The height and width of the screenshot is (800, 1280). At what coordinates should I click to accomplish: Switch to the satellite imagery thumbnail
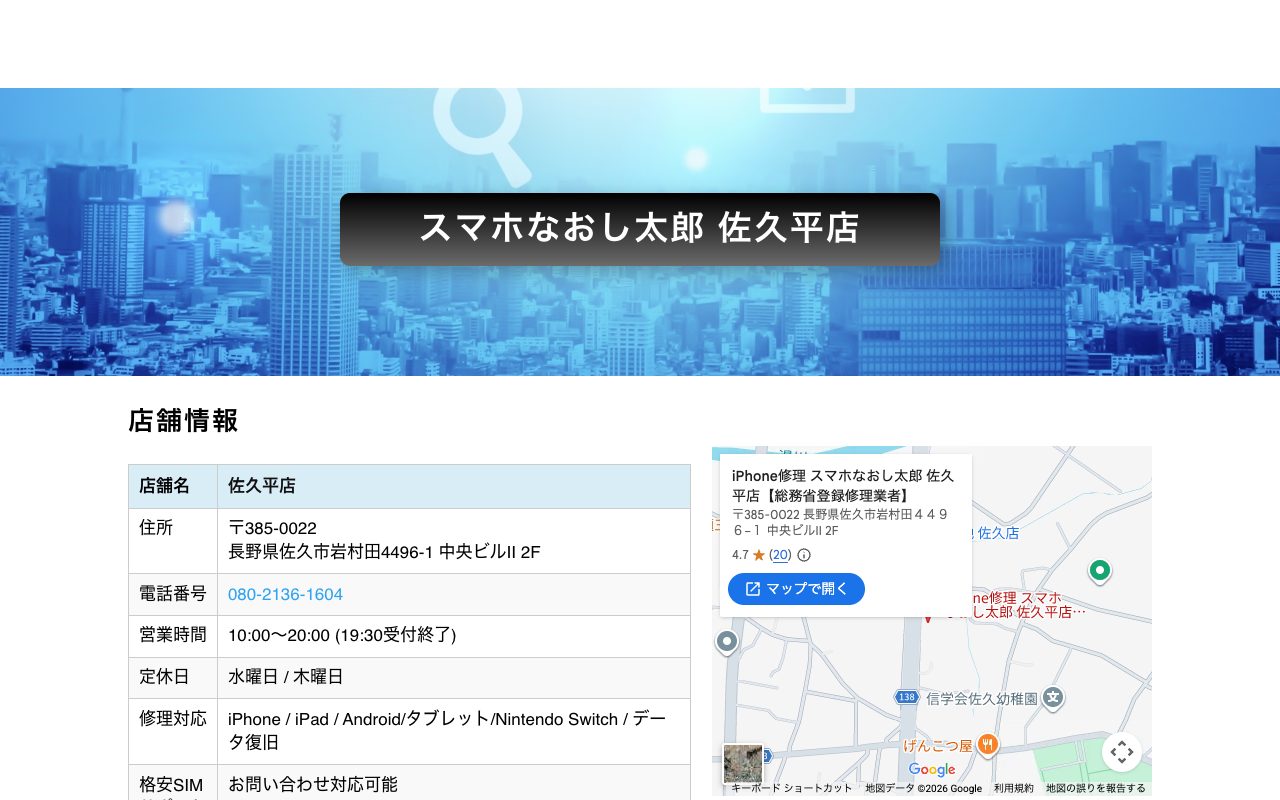(743, 764)
